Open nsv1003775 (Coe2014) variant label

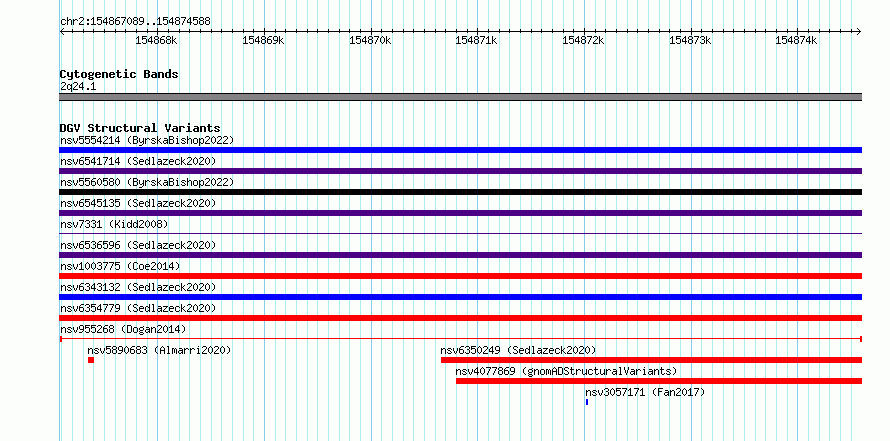(x=120, y=266)
